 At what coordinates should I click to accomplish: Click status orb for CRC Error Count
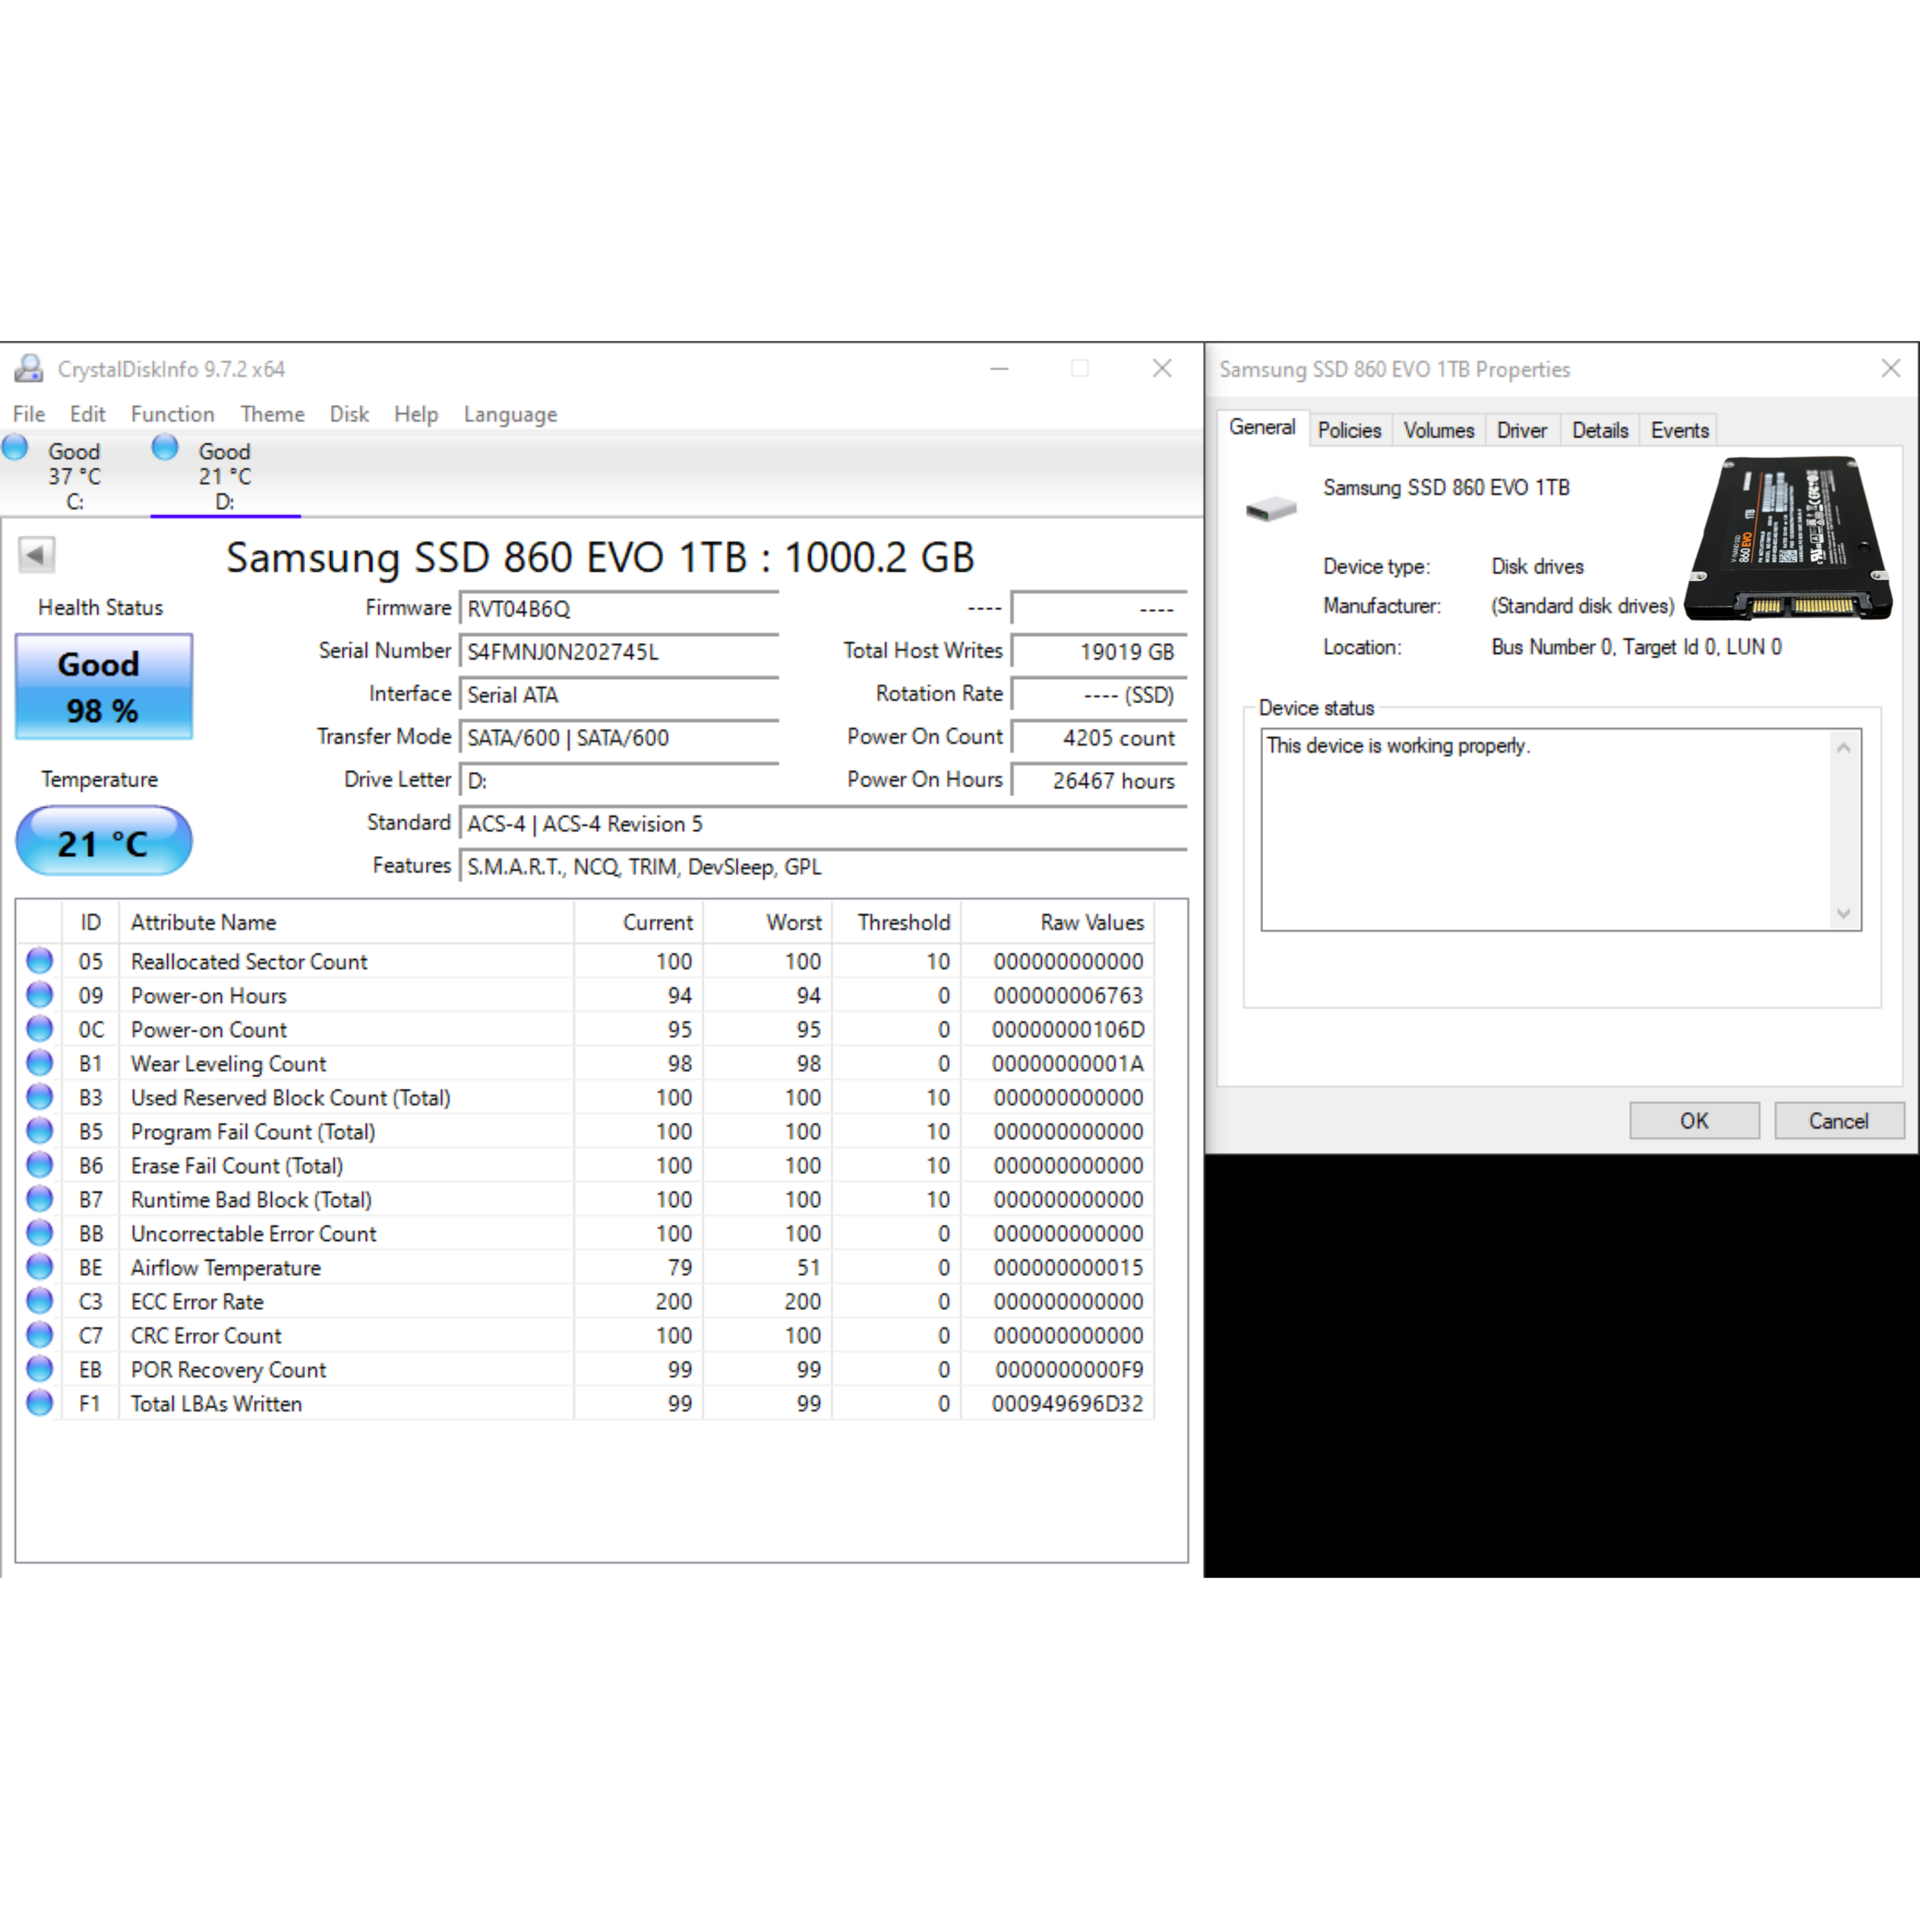(40, 1335)
